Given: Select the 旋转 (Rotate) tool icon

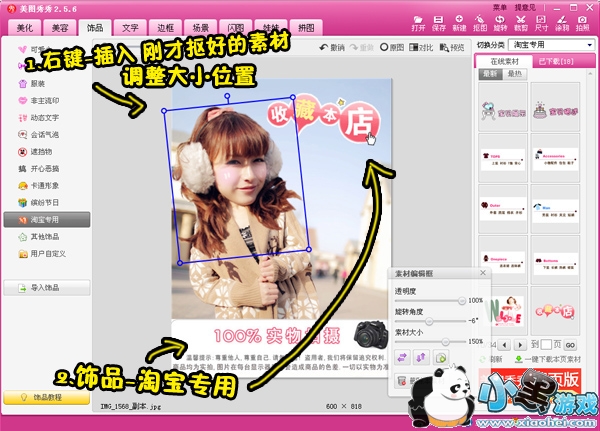Looking at the screenshot, I should tap(500, 20).
